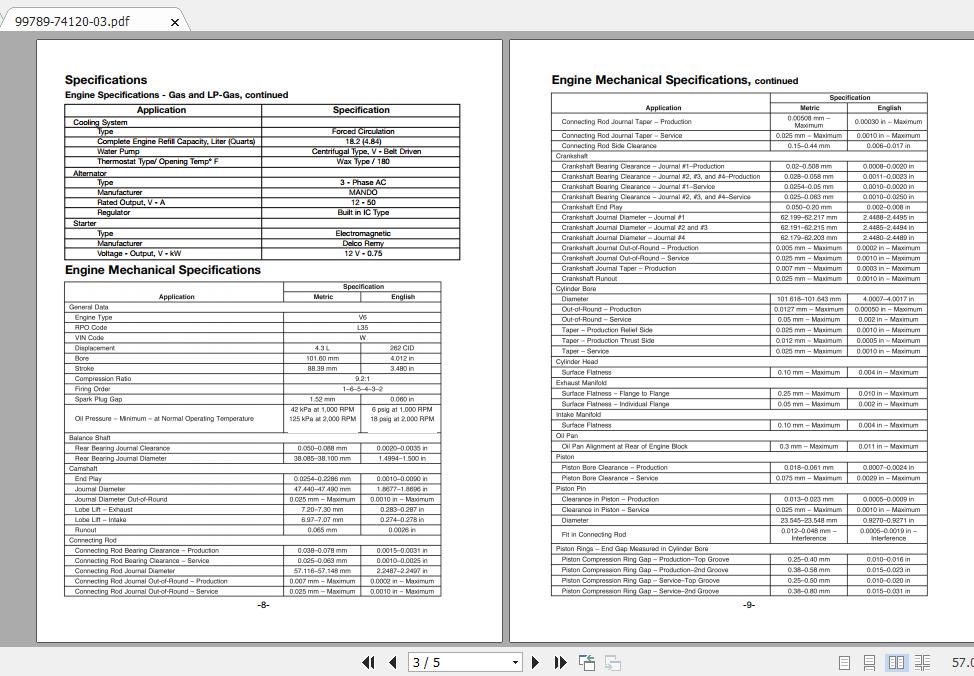This screenshot has height=676, width=974.
Task: Jump to the first page
Action: coord(368,662)
